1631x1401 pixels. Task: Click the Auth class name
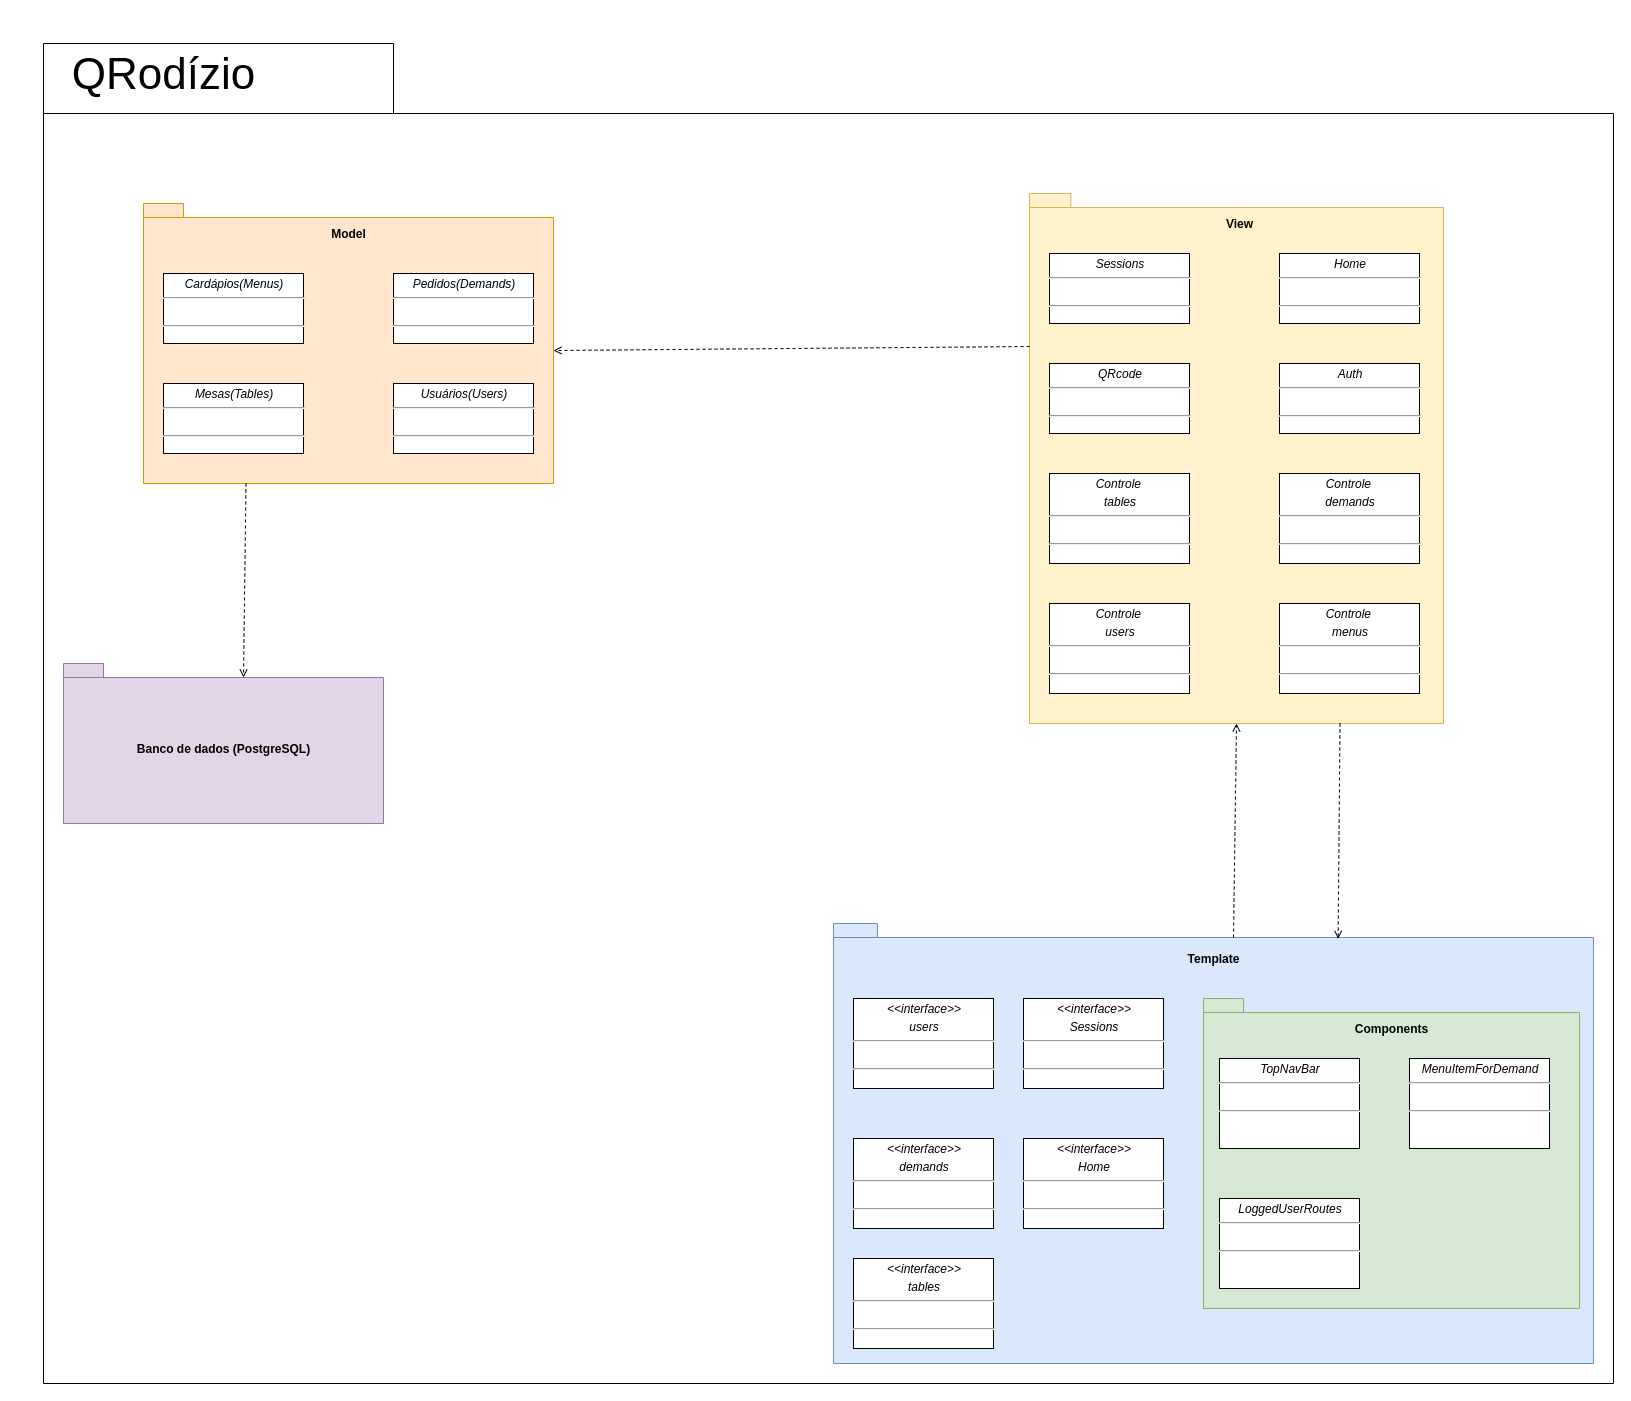click(1349, 374)
